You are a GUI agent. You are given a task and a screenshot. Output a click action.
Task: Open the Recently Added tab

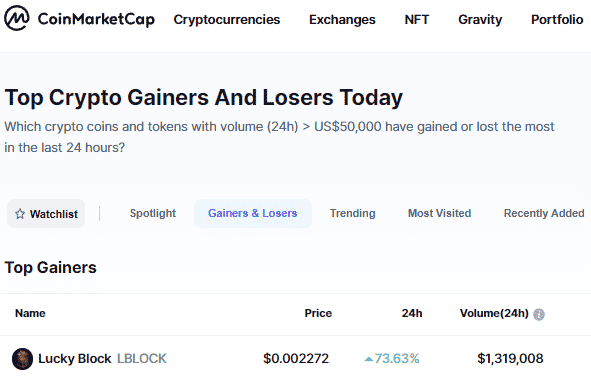point(544,213)
